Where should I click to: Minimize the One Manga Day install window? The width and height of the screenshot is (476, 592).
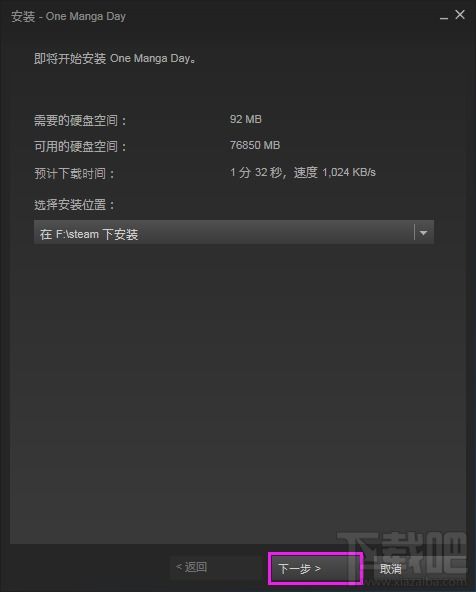click(x=444, y=16)
